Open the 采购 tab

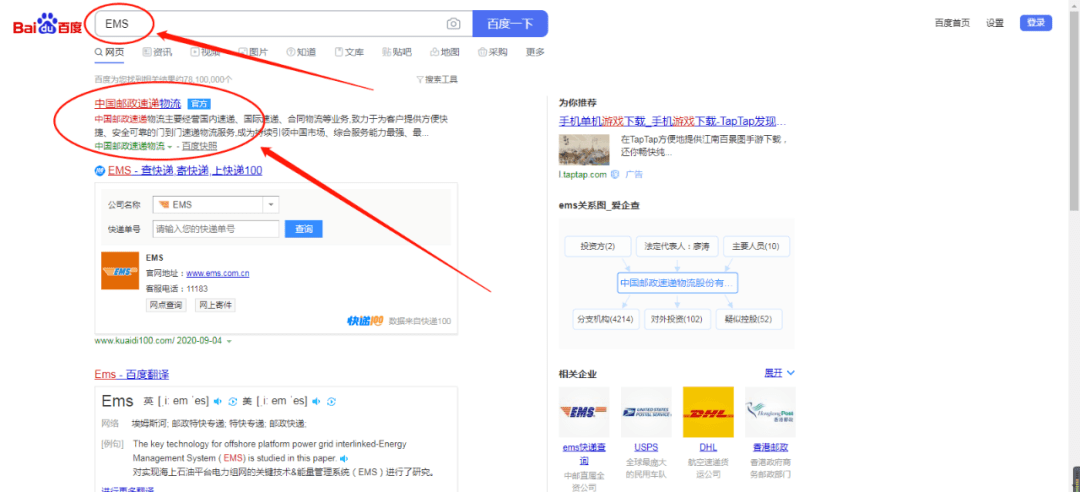pos(492,52)
